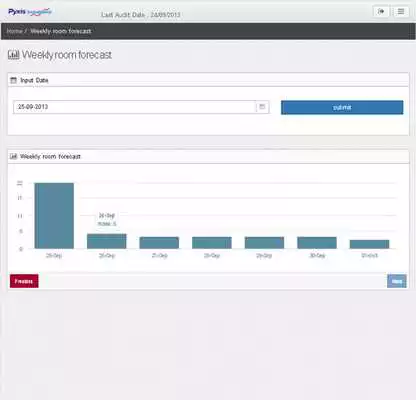Click the calendar icon in Input Date header

coord(13,80)
